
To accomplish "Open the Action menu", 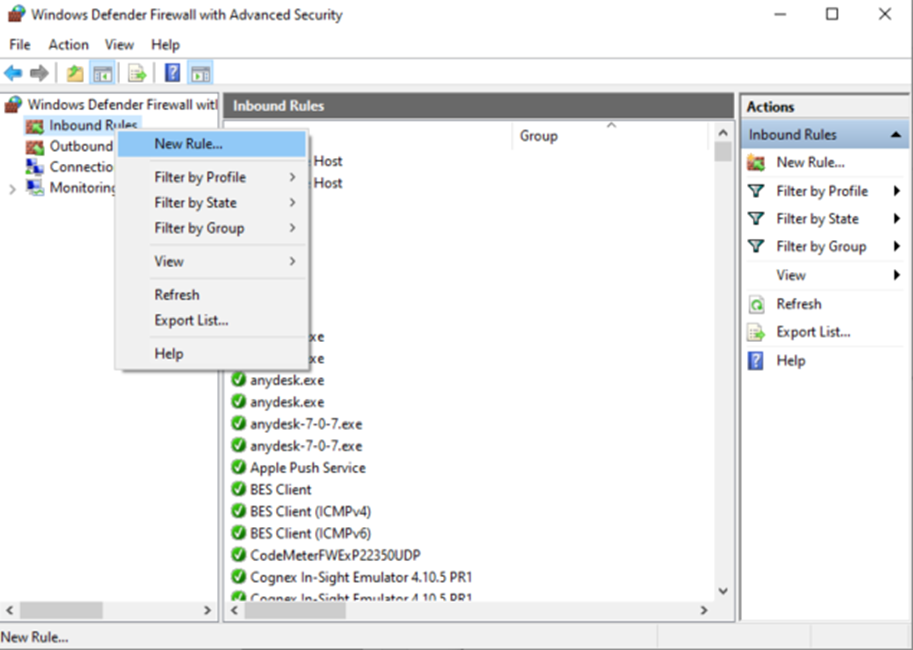I will coord(68,45).
